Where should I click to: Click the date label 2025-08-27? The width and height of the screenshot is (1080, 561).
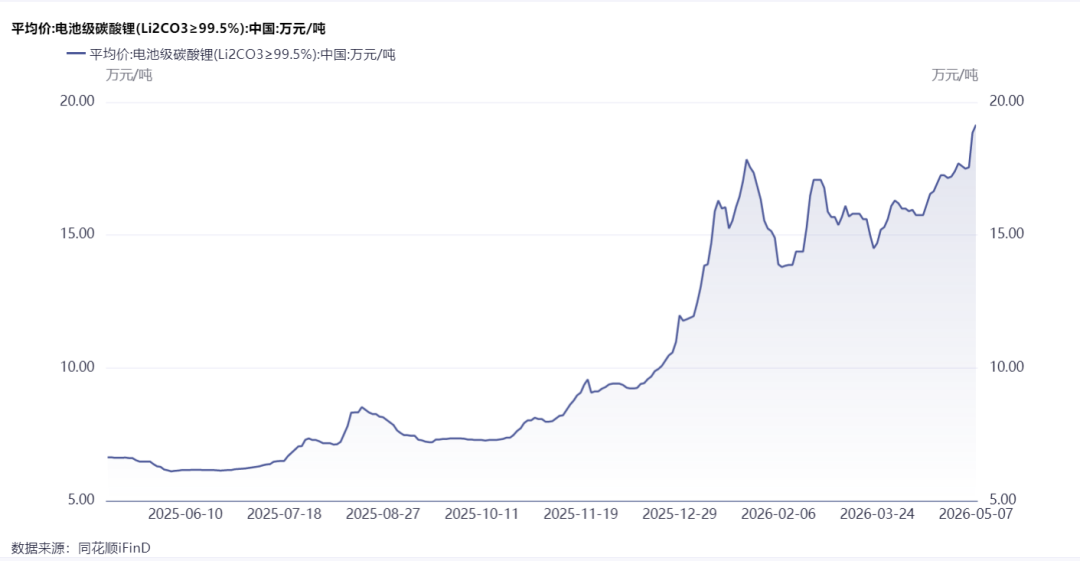[x=383, y=514]
